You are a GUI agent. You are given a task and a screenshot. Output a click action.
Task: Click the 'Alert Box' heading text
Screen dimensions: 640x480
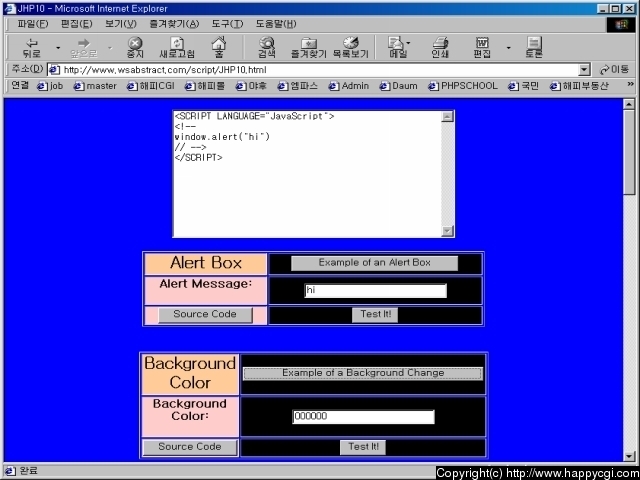[x=206, y=263]
